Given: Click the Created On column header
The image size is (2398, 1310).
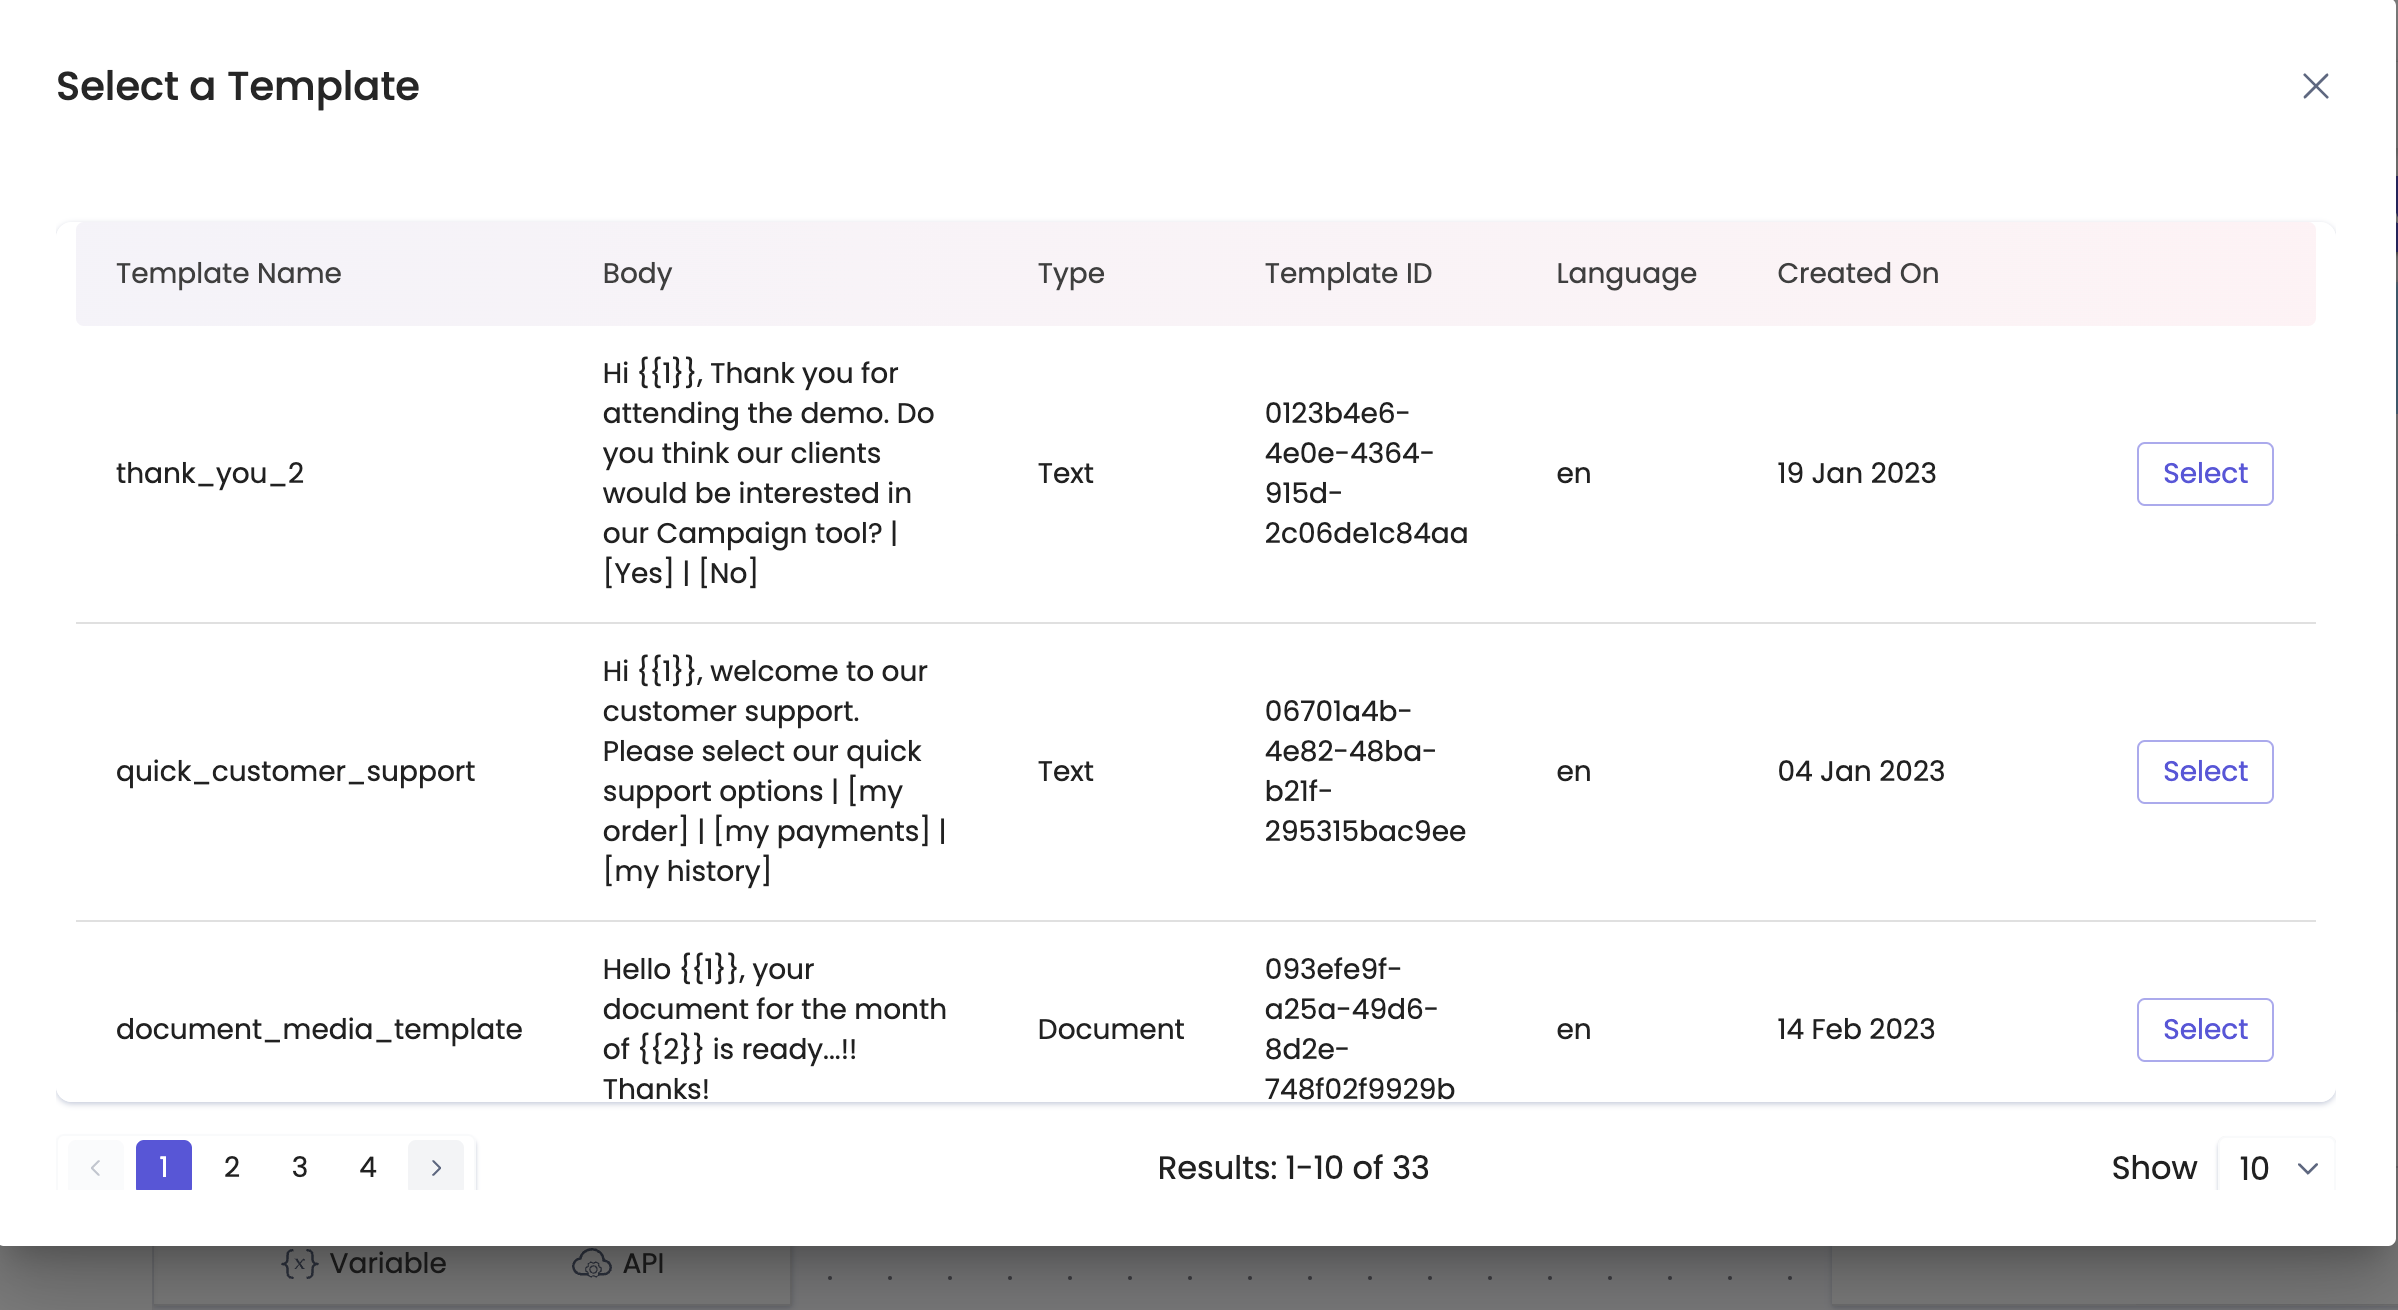Looking at the screenshot, I should (1857, 273).
